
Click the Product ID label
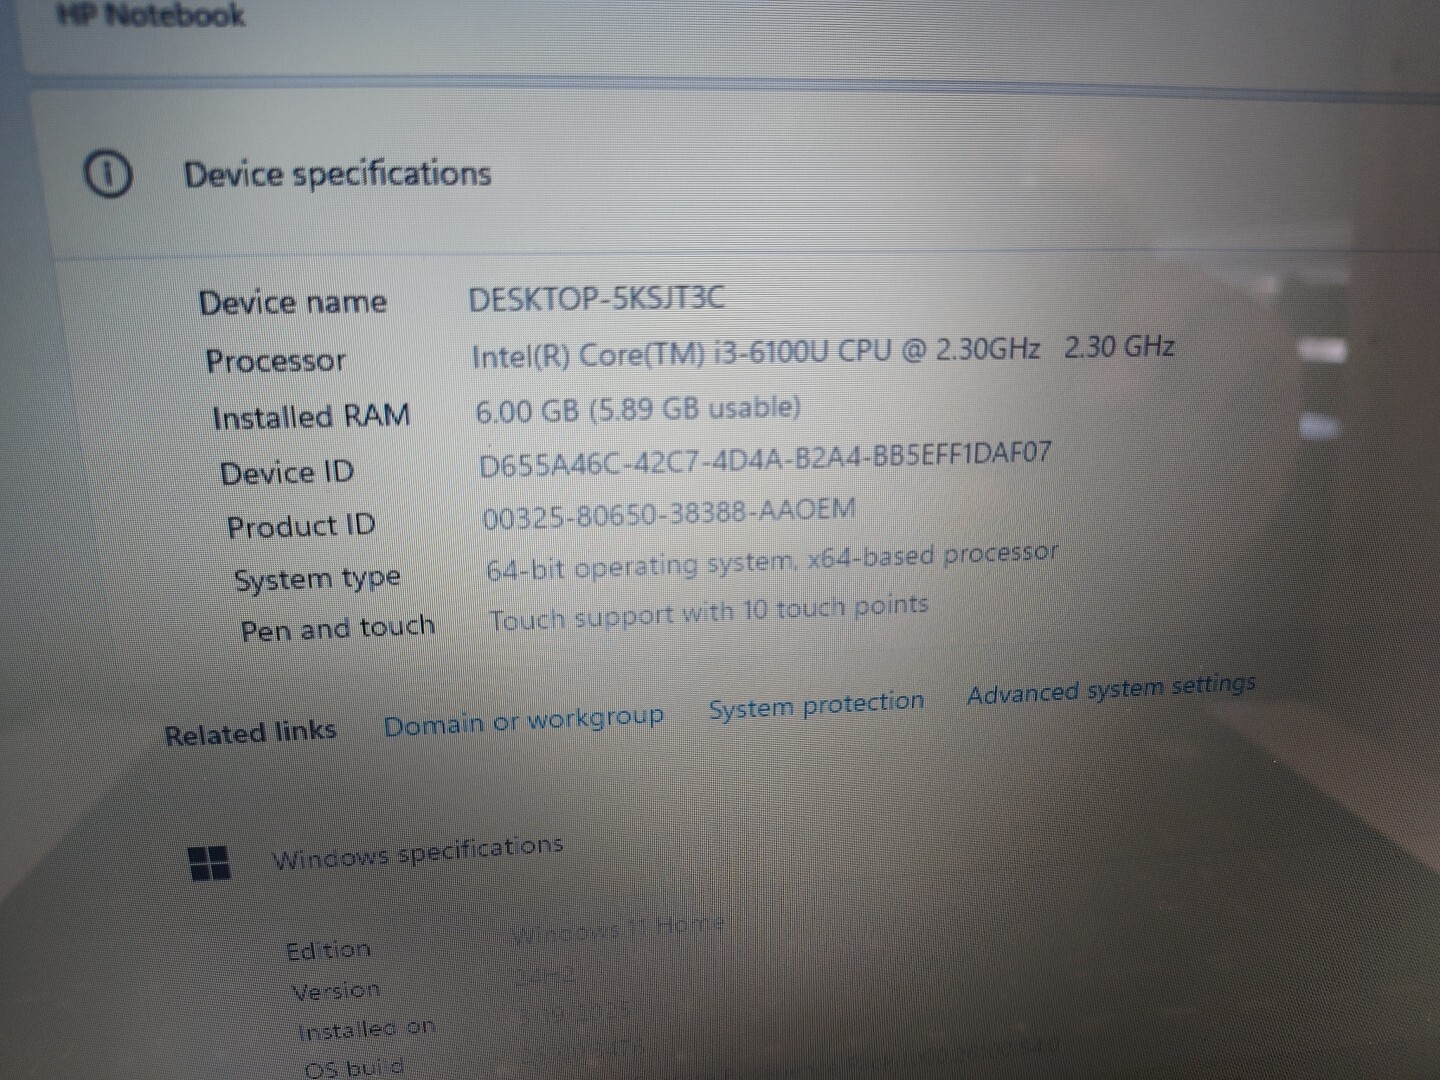coord(301,526)
